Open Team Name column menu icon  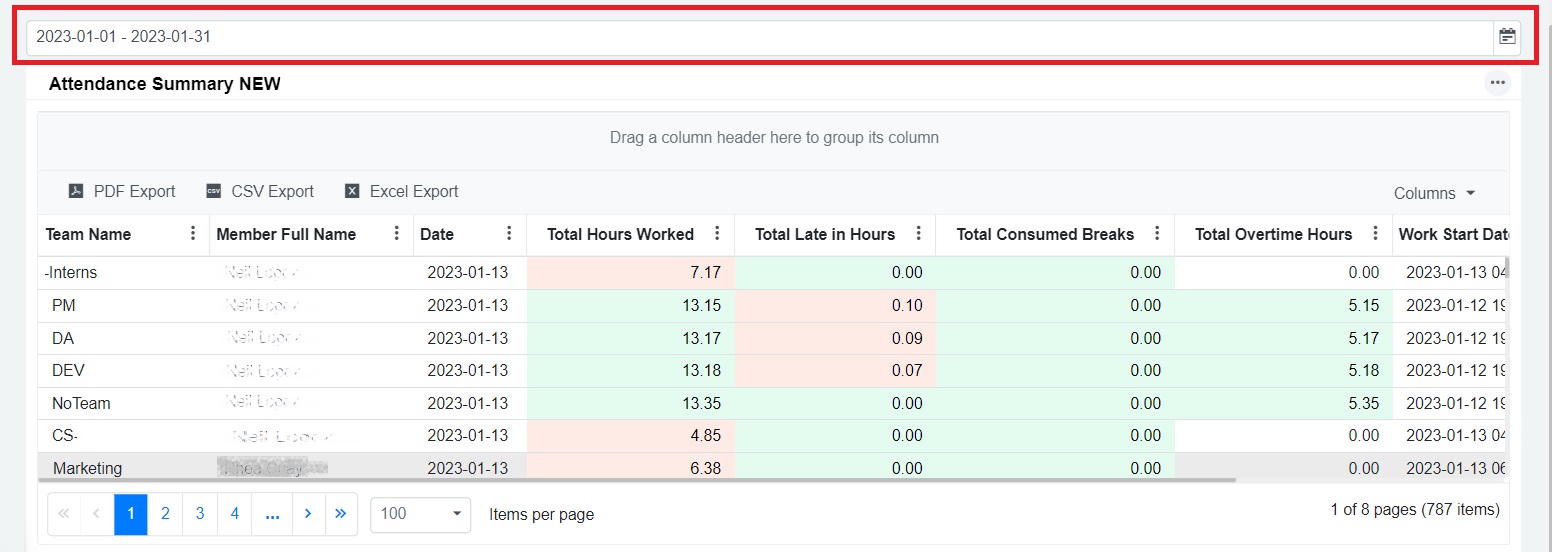pyautogui.click(x=193, y=234)
